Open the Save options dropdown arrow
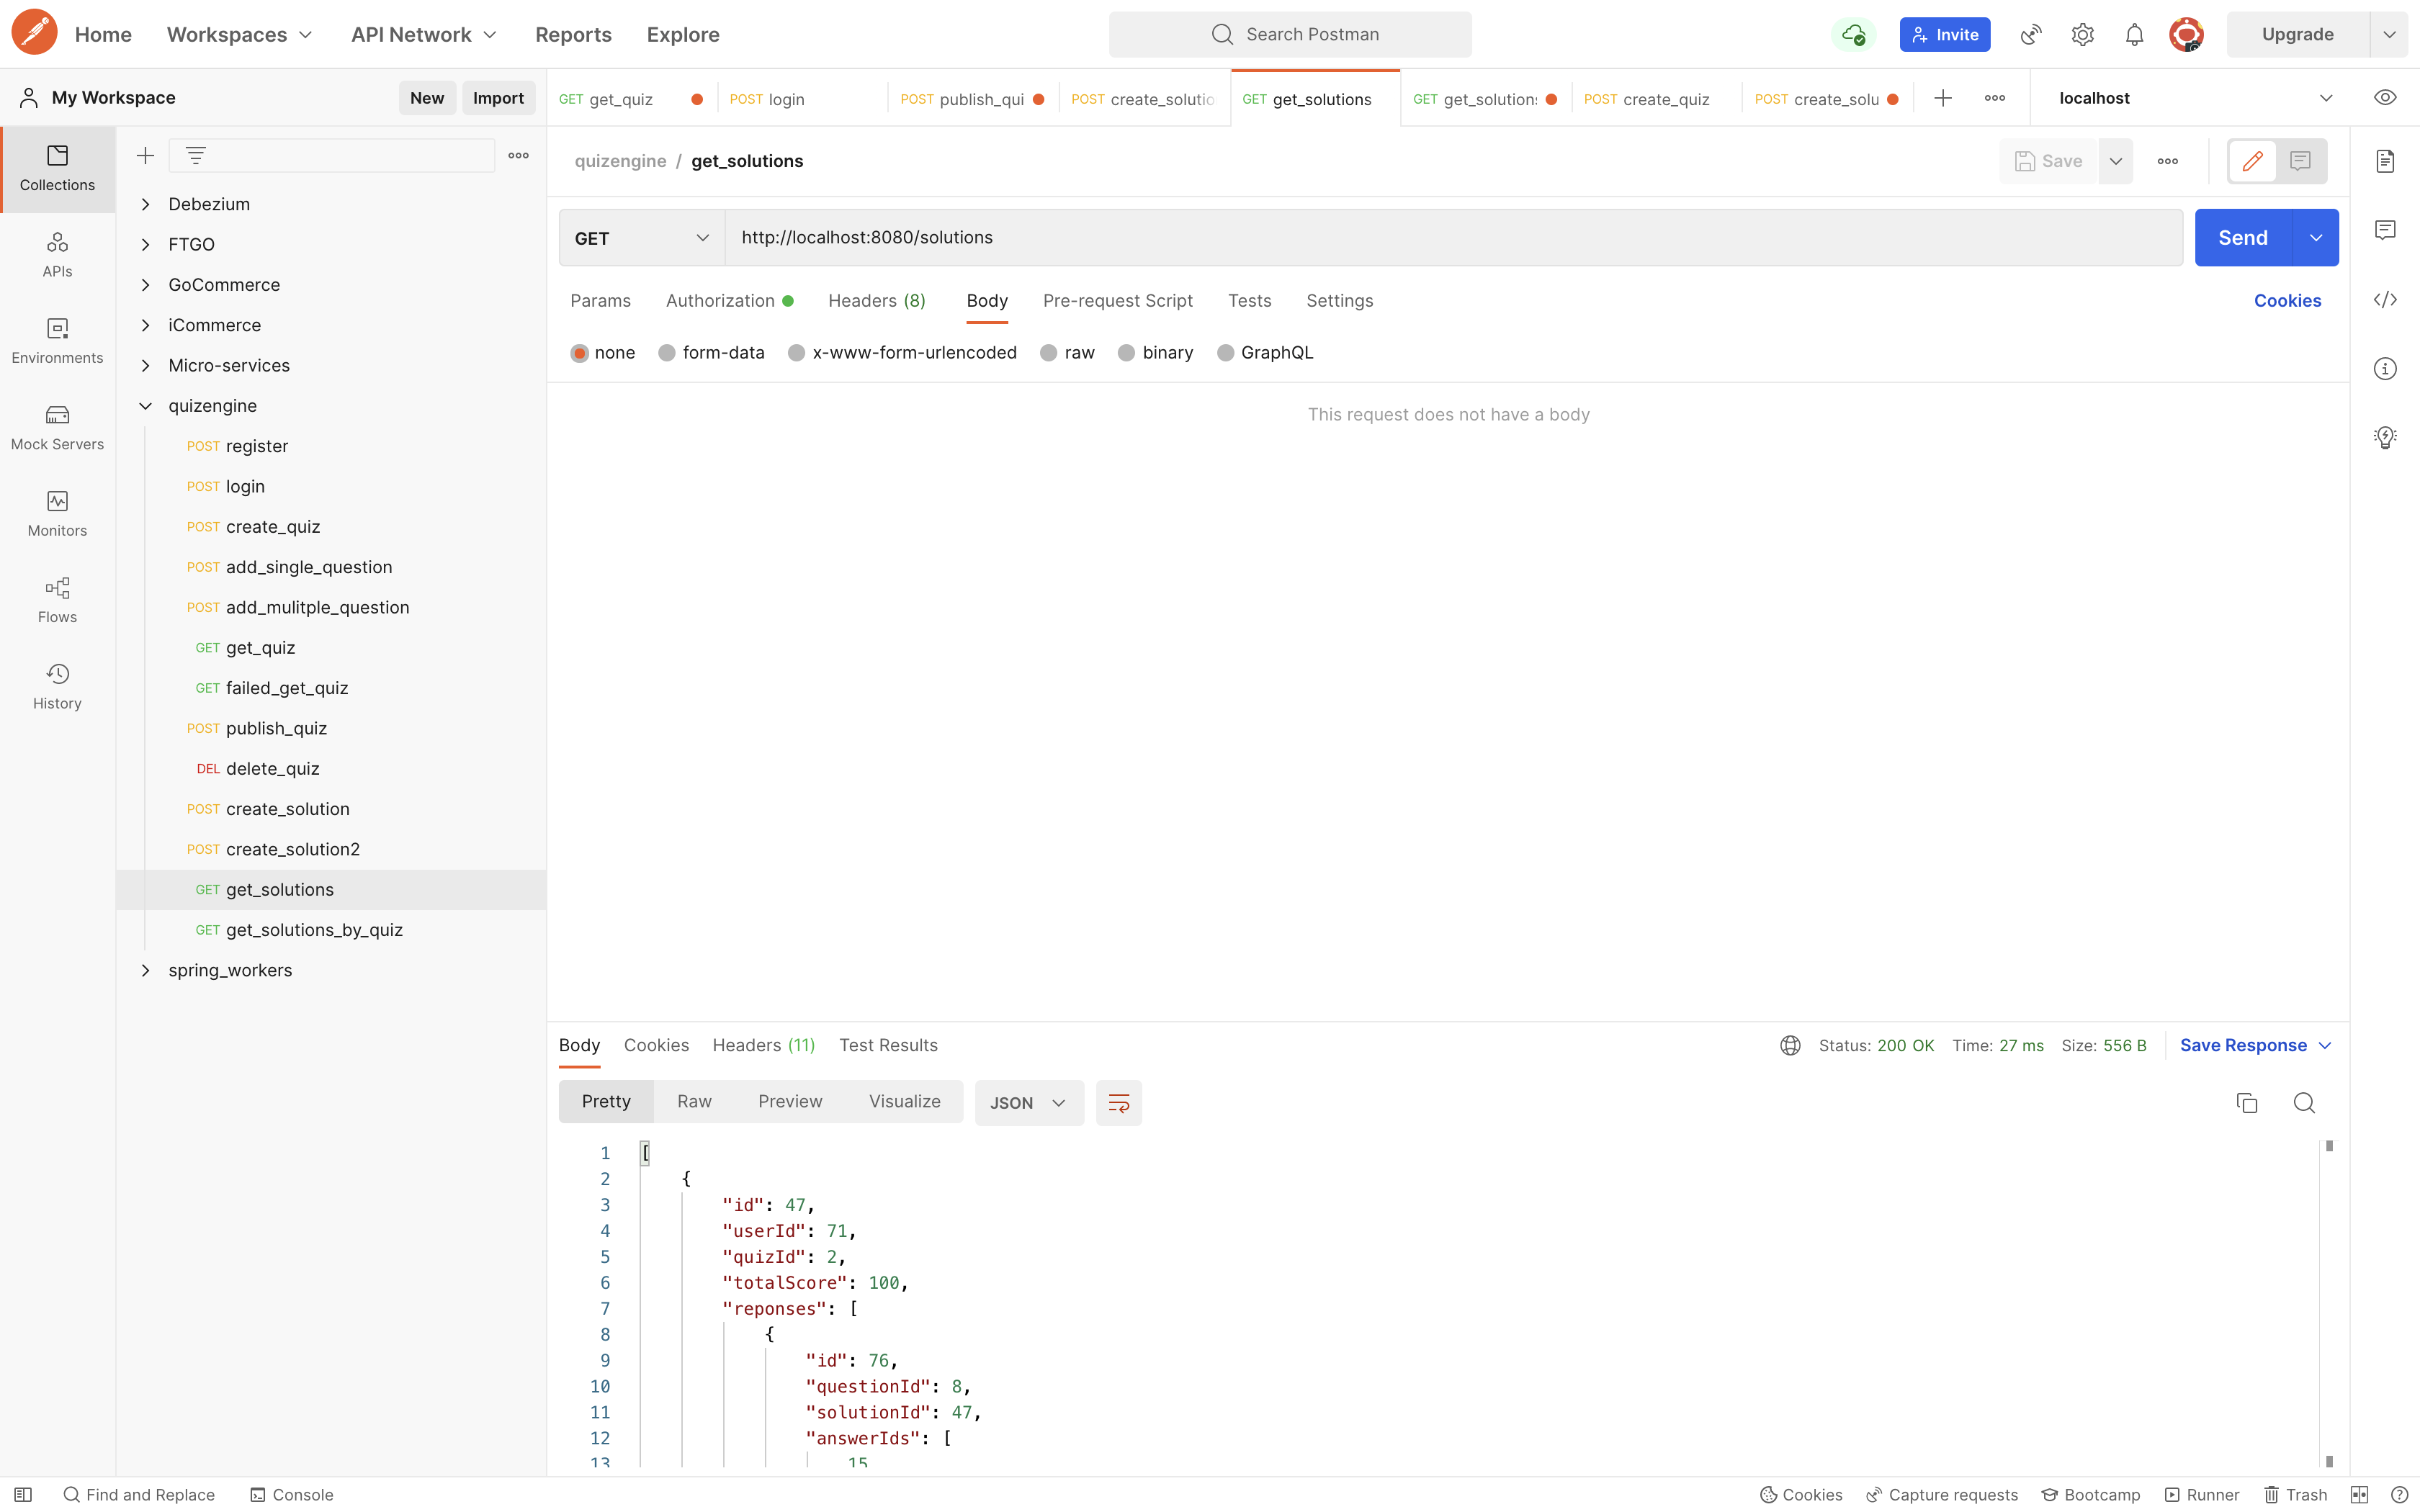Viewport: 2420px width, 1512px height. (2116, 161)
